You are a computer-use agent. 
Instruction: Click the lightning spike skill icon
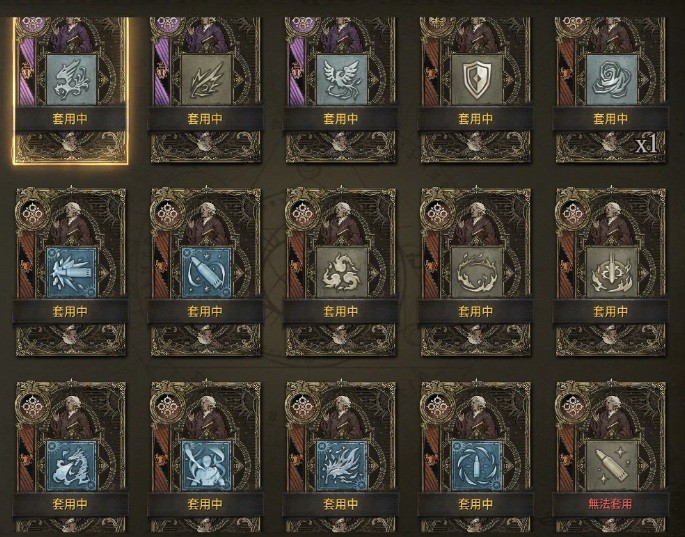(x=206, y=80)
